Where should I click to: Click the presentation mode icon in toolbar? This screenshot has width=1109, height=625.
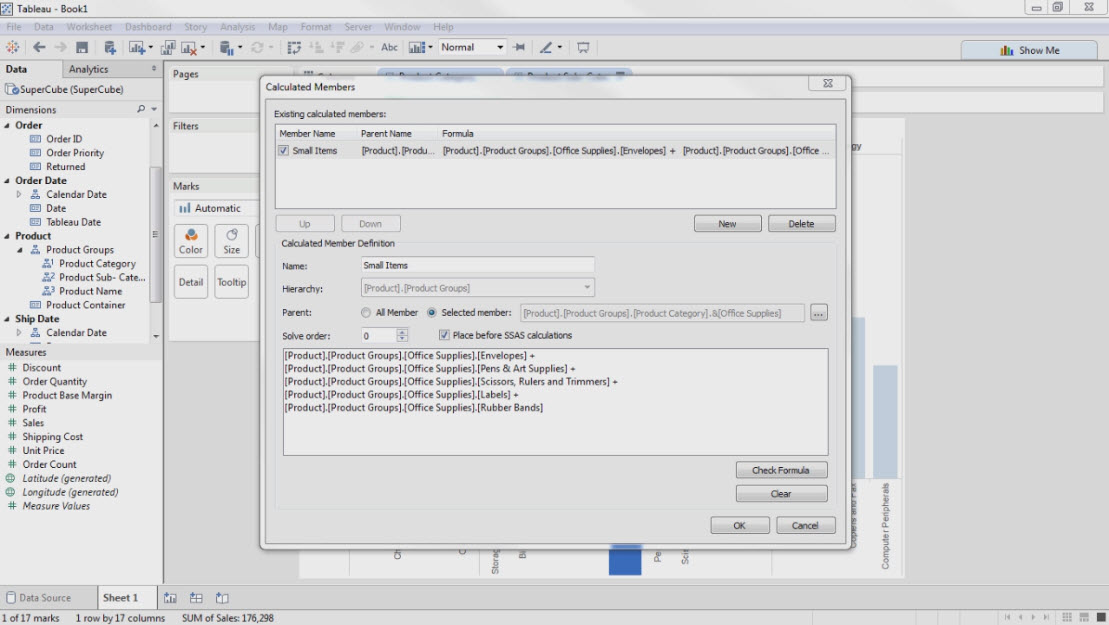coord(583,48)
